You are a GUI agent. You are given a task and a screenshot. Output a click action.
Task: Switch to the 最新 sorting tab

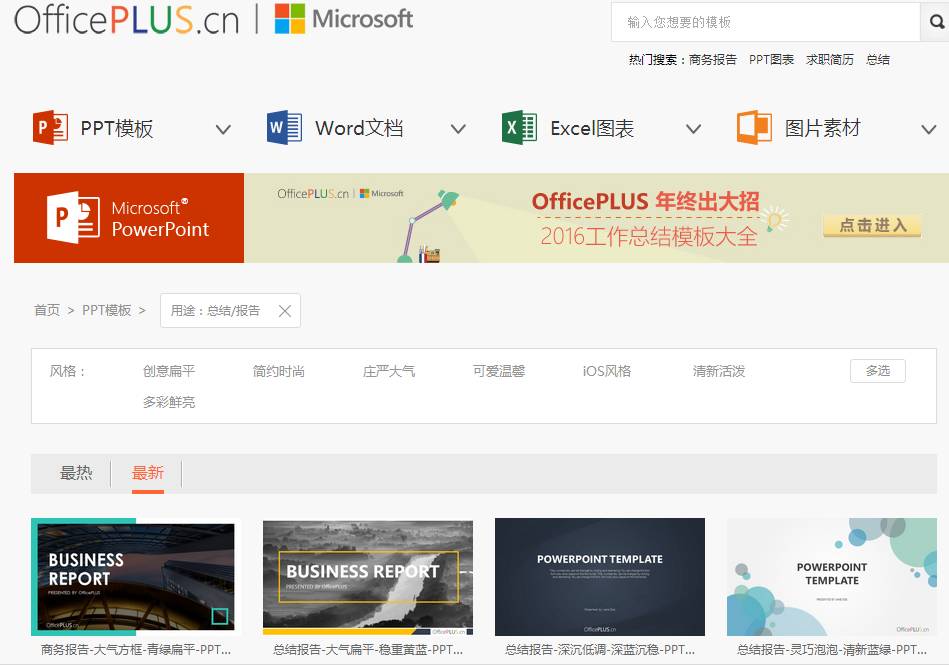point(148,473)
